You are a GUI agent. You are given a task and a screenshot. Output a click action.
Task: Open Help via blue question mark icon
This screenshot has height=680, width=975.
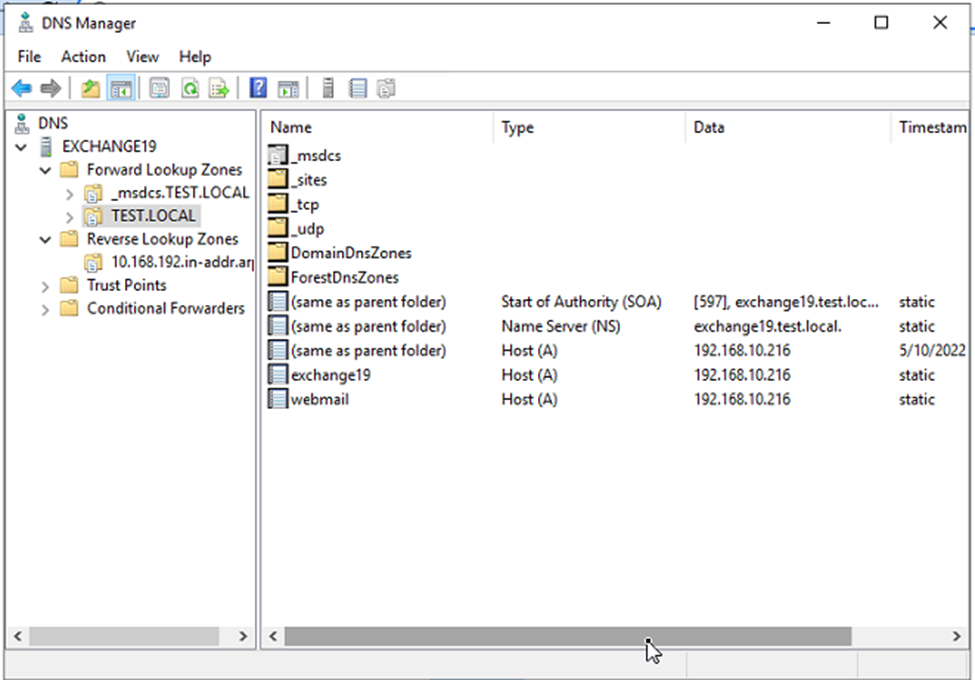(x=258, y=89)
